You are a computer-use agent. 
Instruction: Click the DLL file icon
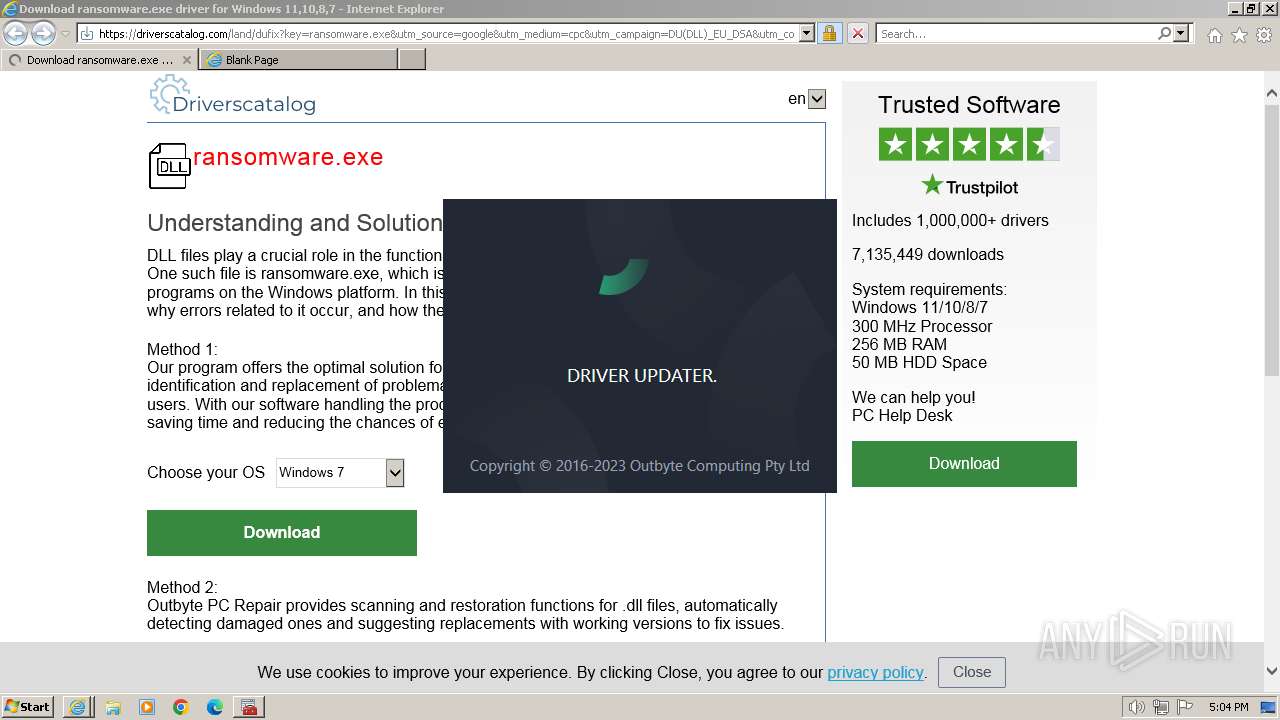pyautogui.click(x=169, y=166)
